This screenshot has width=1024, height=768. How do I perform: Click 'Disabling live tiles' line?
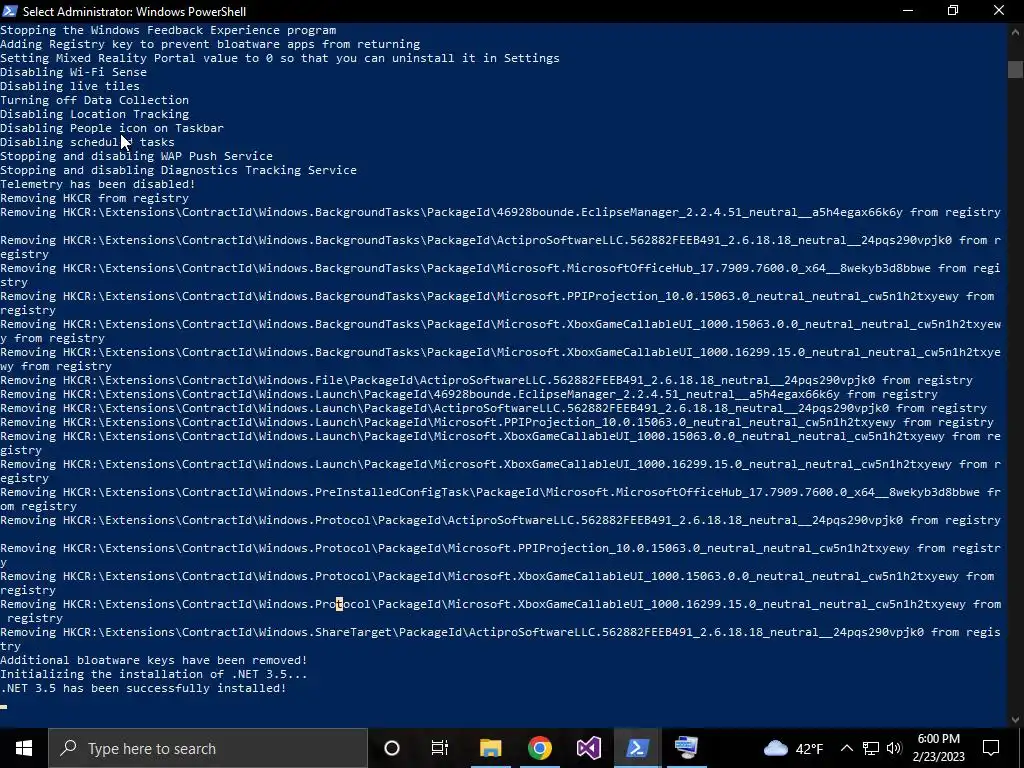point(70,86)
